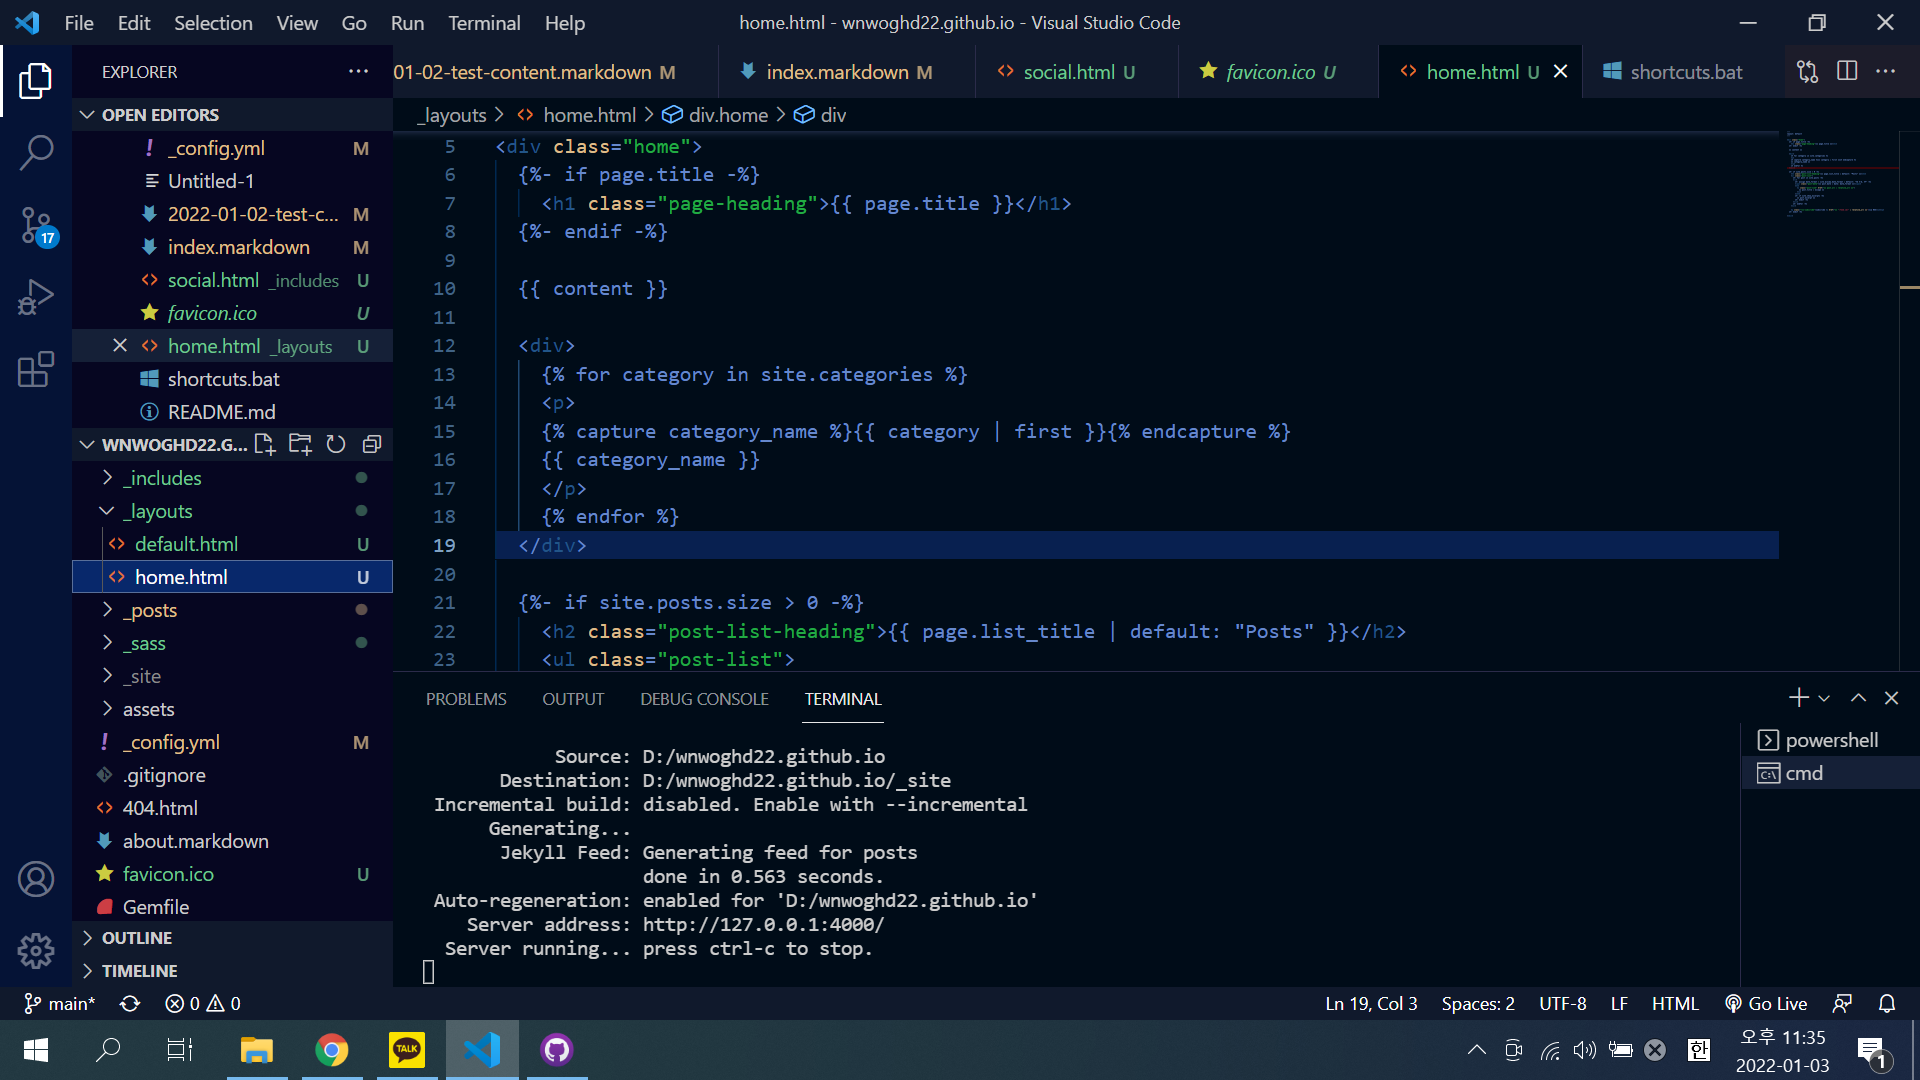The width and height of the screenshot is (1920, 1080).
Task: Change indentation Spaces: 2 in status bar
Action: (1478, 1003)
